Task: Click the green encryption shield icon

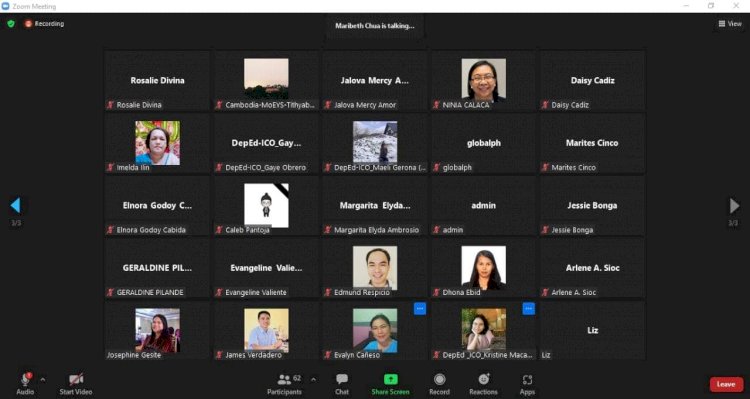Action: 11,23
